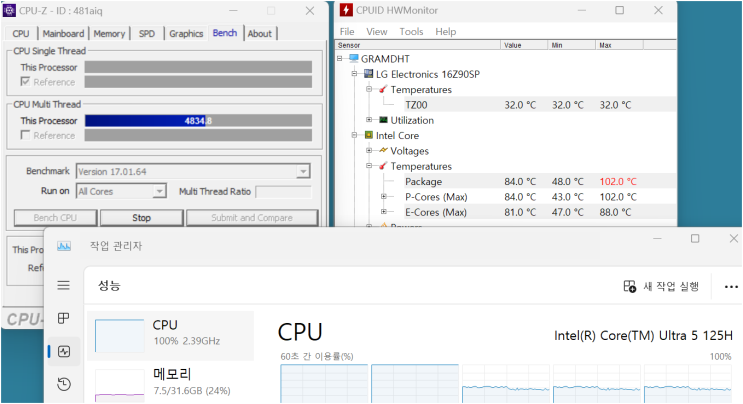Collapse the GRAMDHT tree node
743x404 pixels.
[339, 59]
